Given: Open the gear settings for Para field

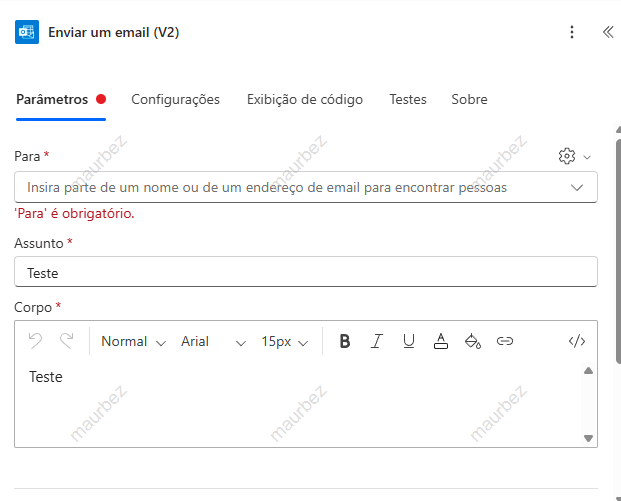Looking at the screenshot, I should click(567, 156).
